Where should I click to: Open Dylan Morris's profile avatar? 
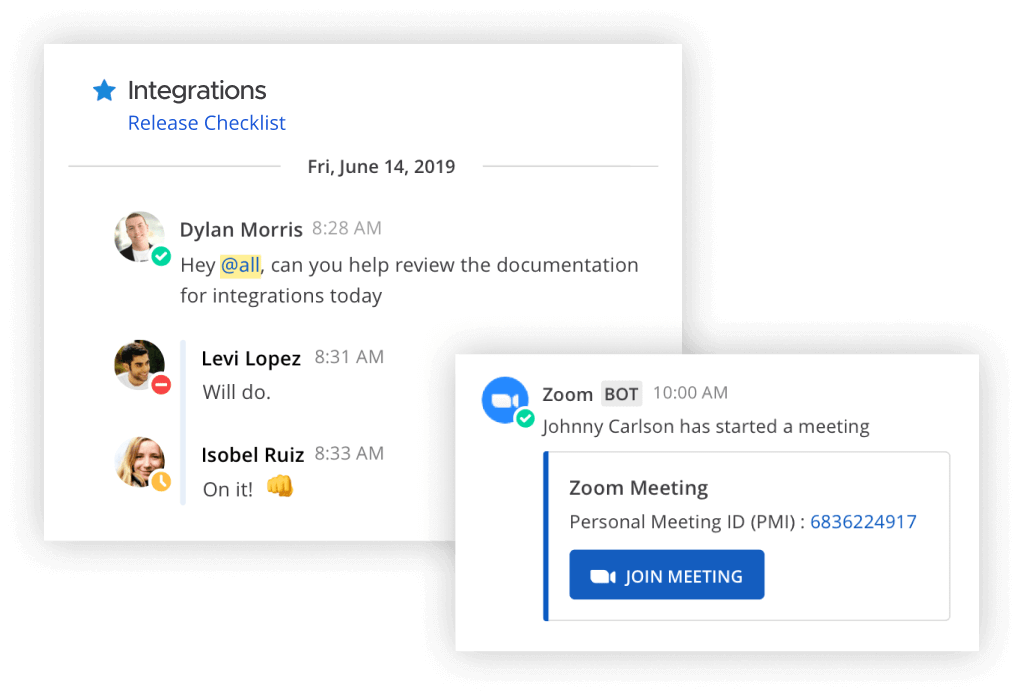[x=139, y=236]
